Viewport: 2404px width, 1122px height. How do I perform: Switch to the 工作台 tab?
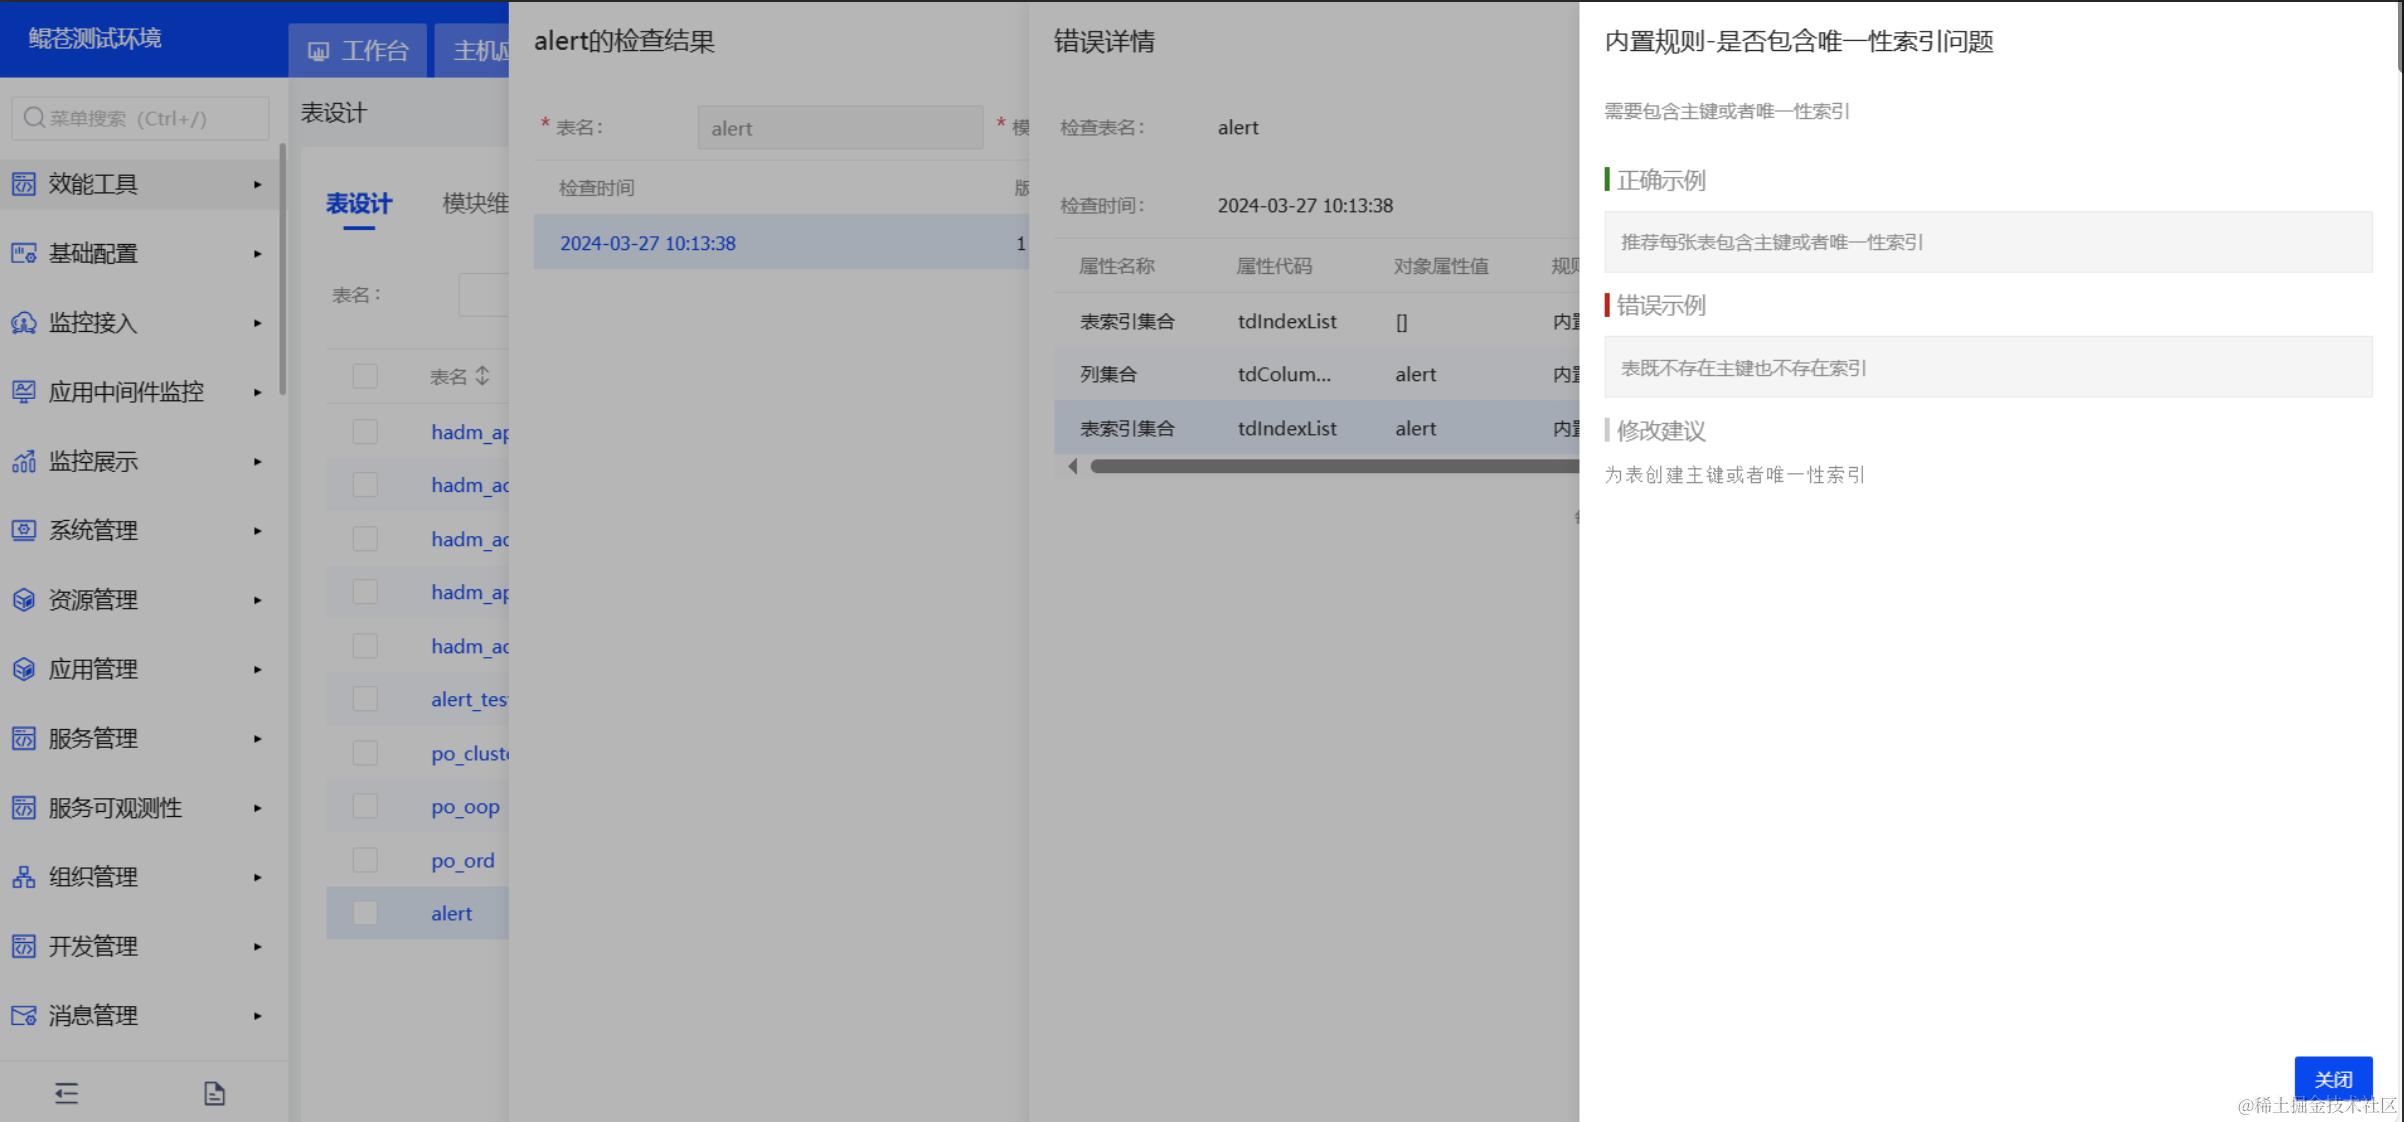(x=358, y=51)
